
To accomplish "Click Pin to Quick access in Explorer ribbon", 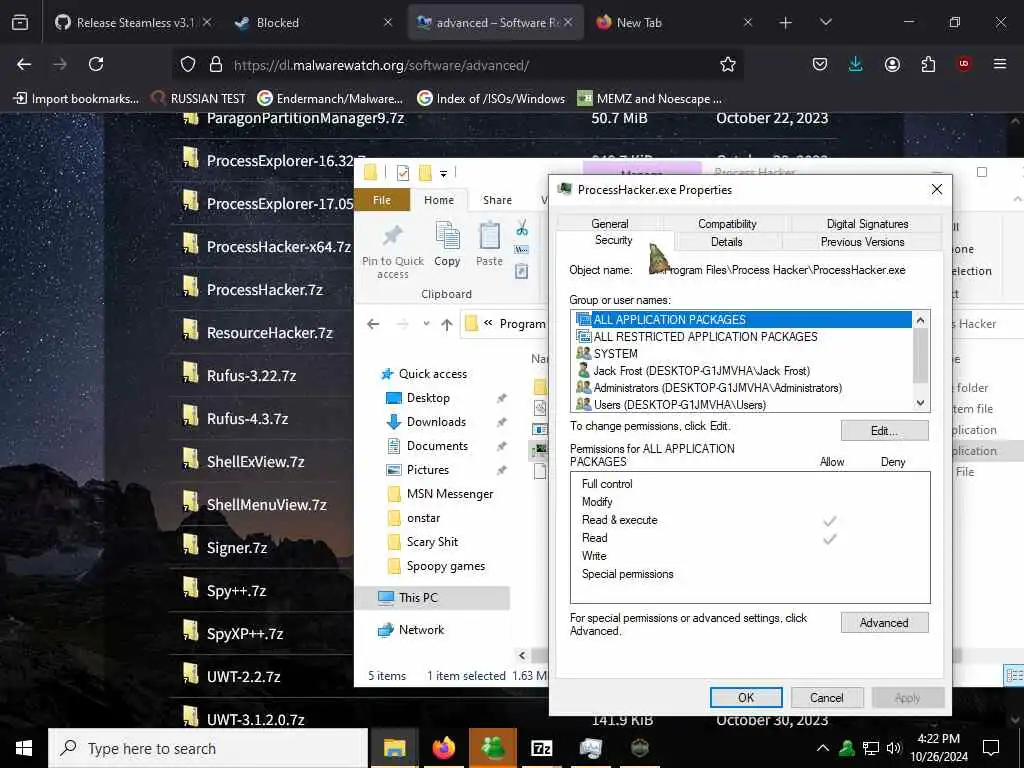I will [393, 252].
